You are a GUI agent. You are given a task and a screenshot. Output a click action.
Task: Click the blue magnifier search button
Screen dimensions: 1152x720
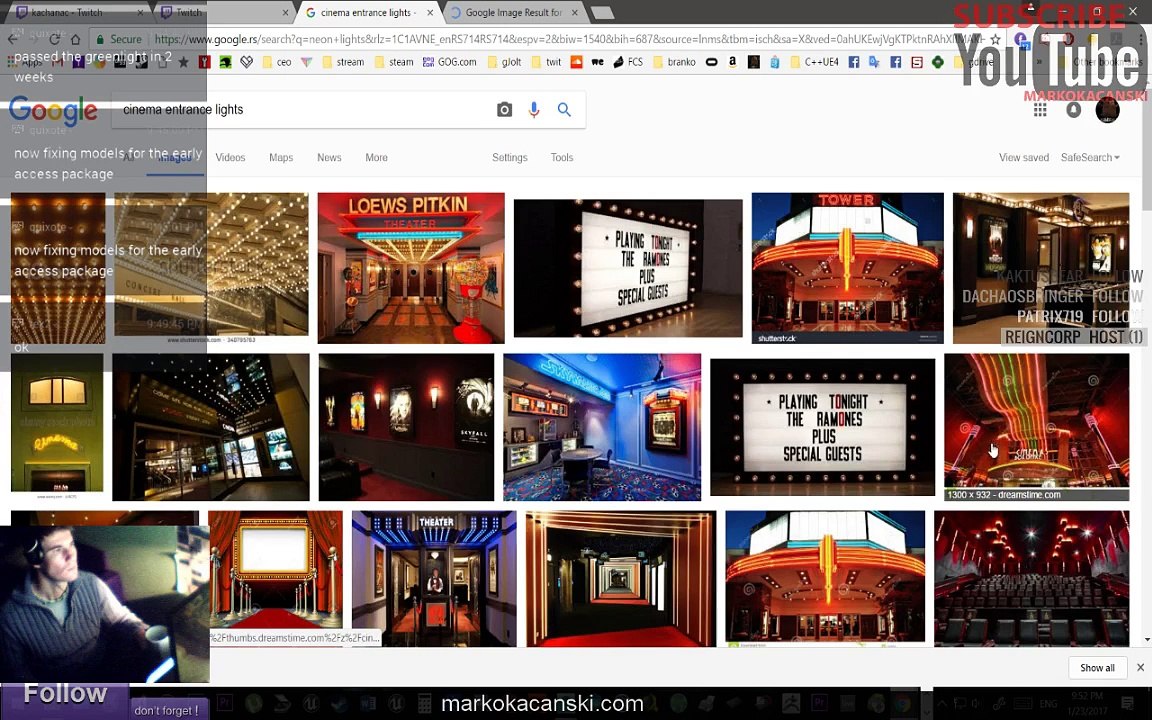pyautogui.click(x=564, y=110)
